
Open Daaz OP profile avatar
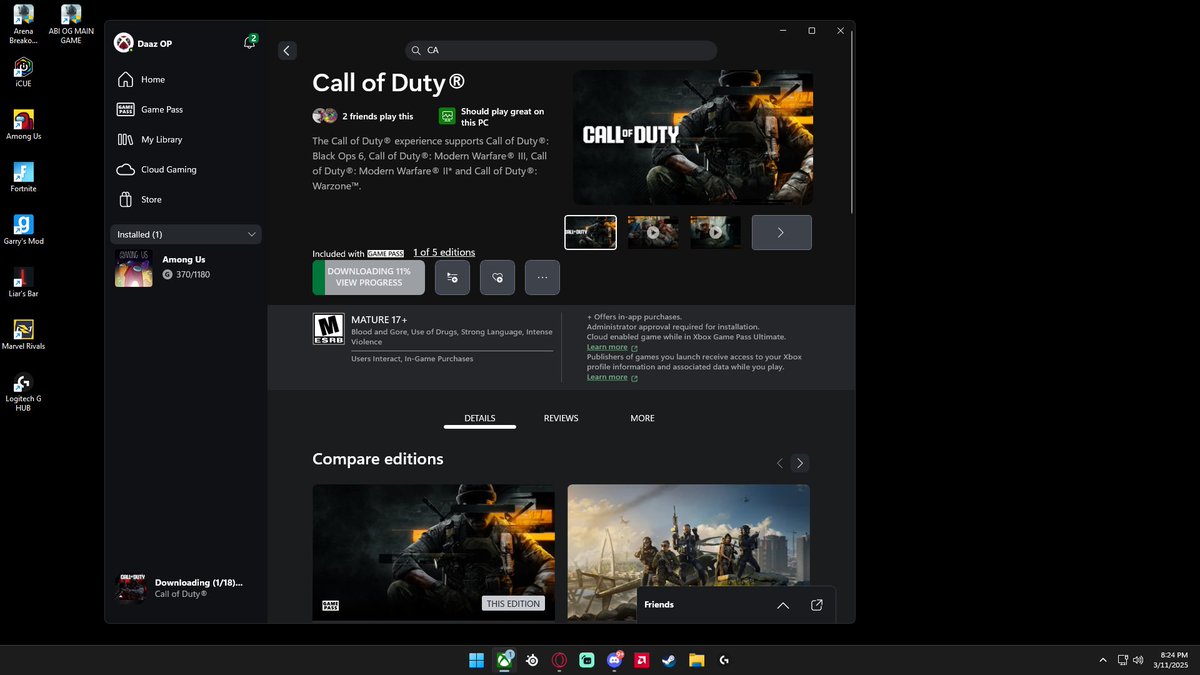tap(123, 43)
